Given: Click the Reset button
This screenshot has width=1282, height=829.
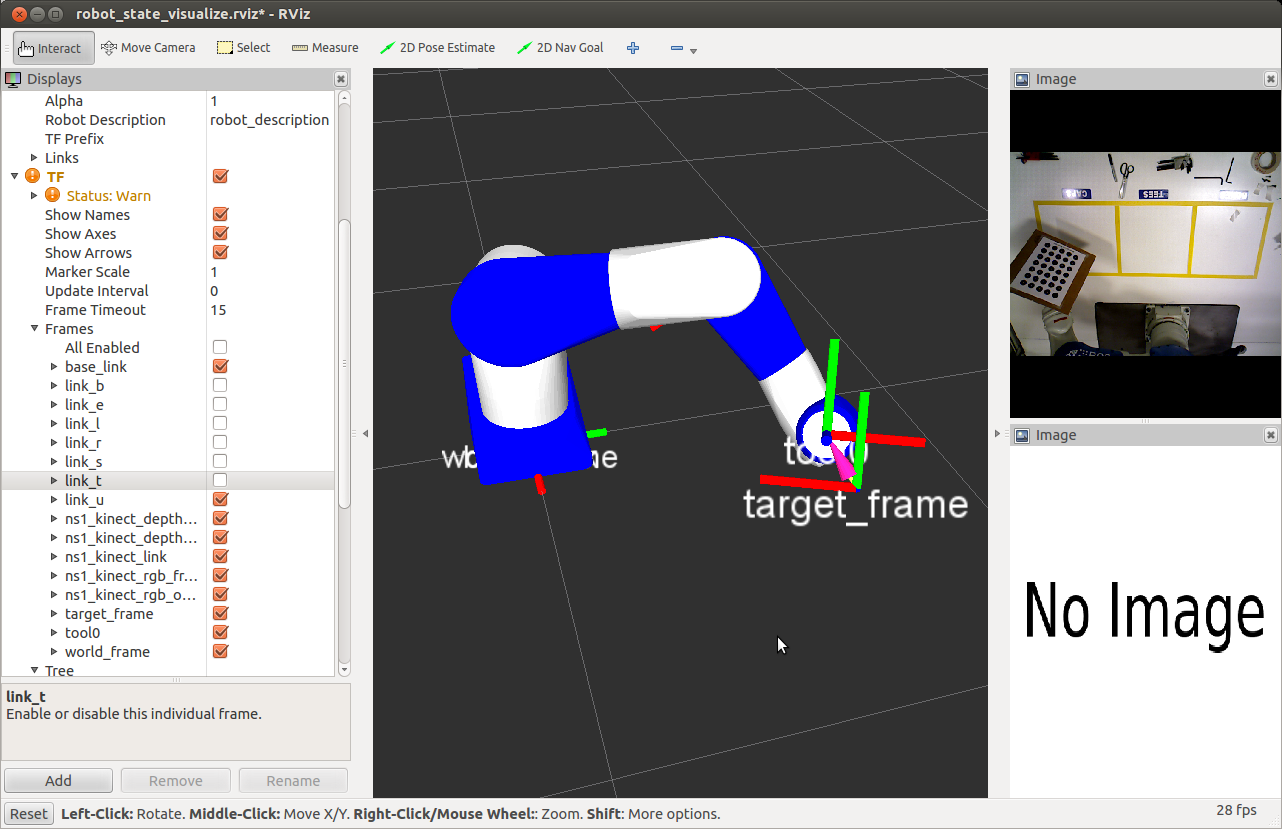Looking at the screenshot, I should pyautogui.click(x=29, y=814).
